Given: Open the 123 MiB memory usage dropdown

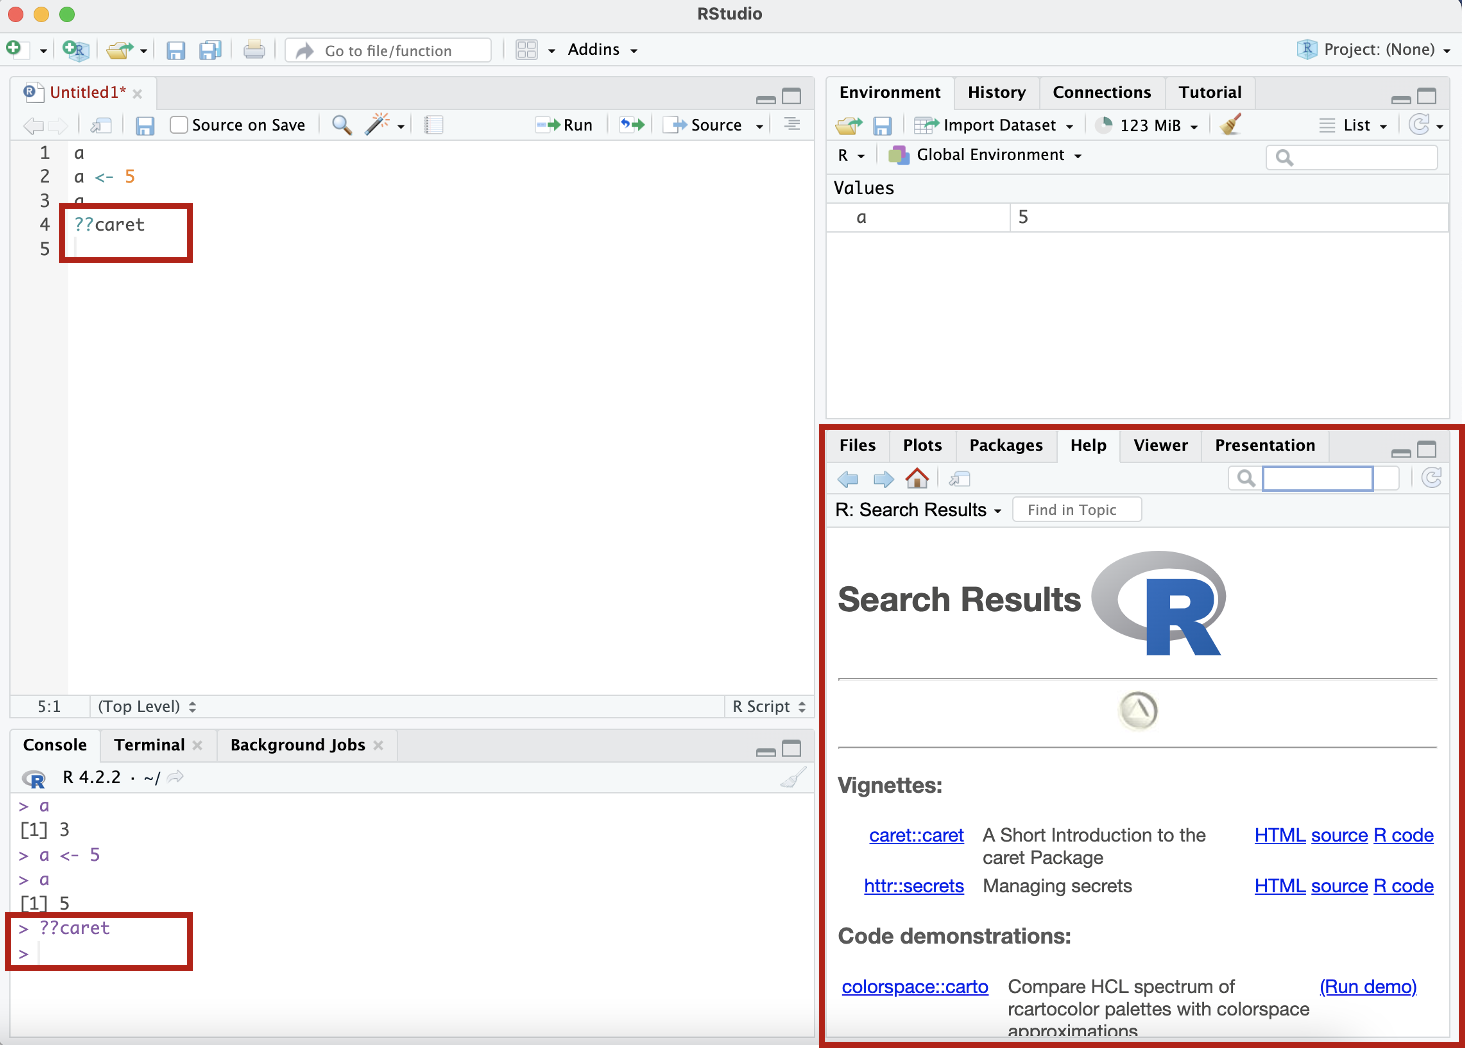Looking at the screenshot, I should [x=1146, y=125].
